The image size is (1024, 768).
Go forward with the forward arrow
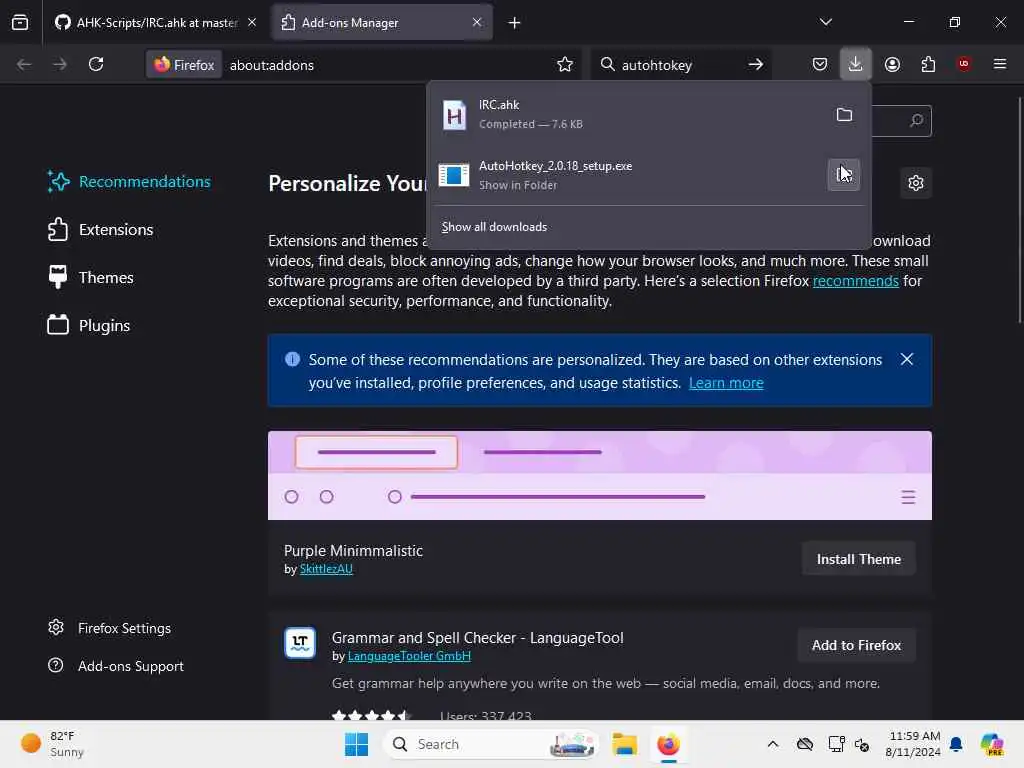60,65
